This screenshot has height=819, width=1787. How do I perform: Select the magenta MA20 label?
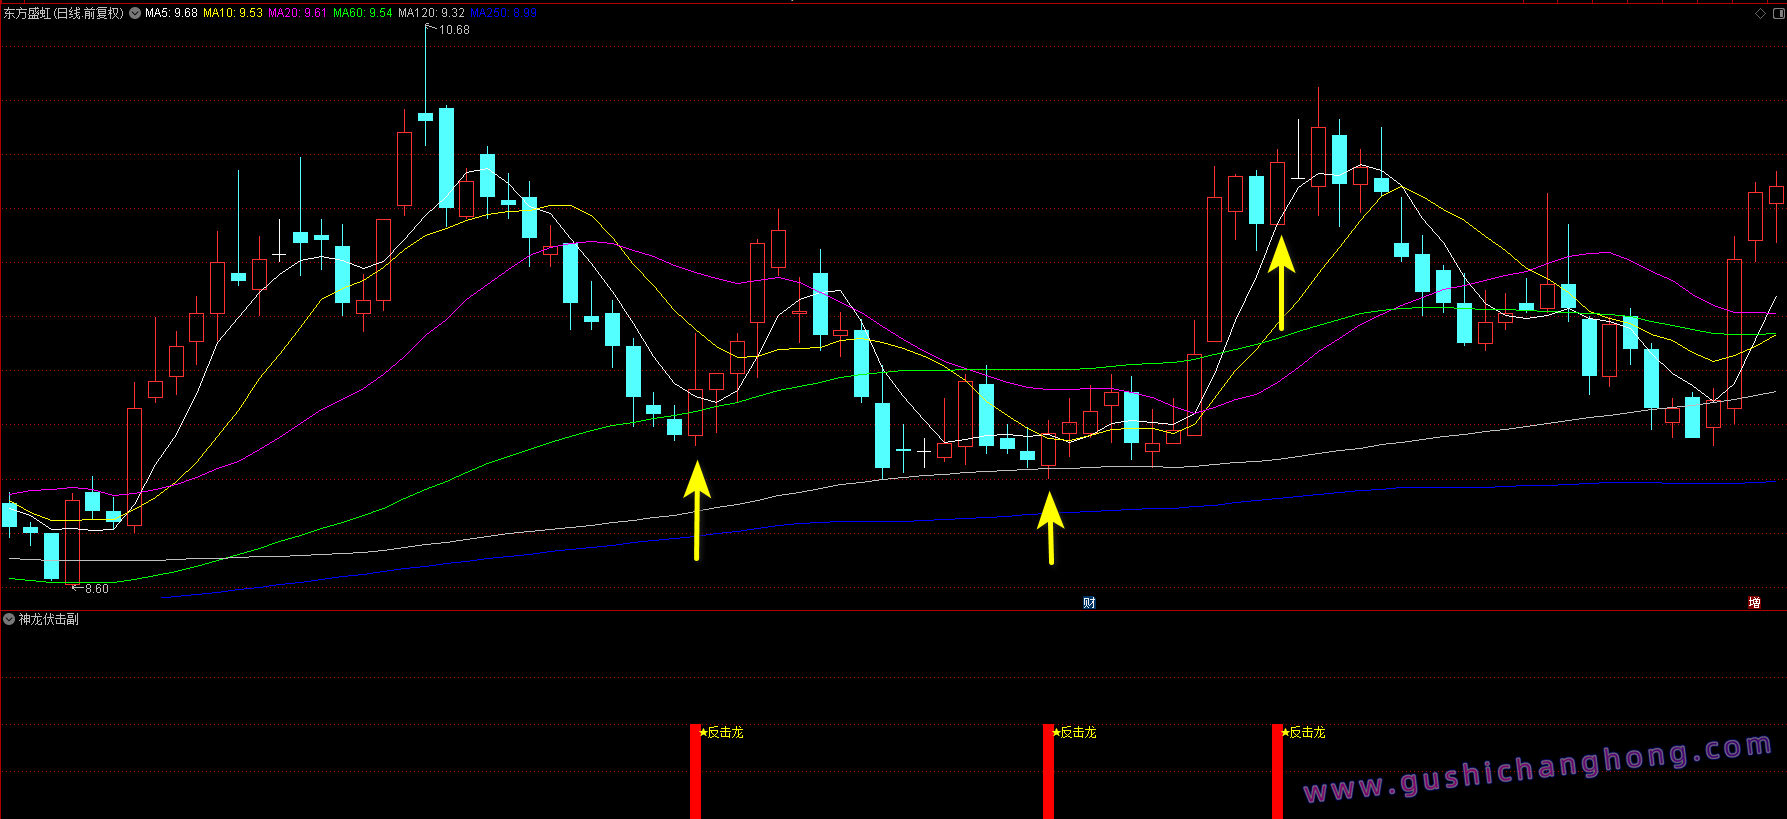tap(297, 14)
